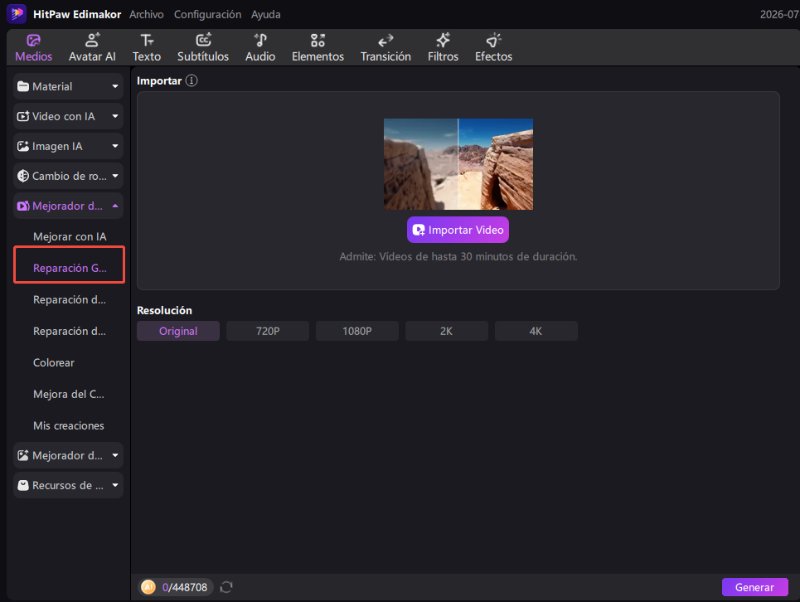Click the info icon beside Importar
800x602 pixels.
pyautogui.click(x=191, y=81)
